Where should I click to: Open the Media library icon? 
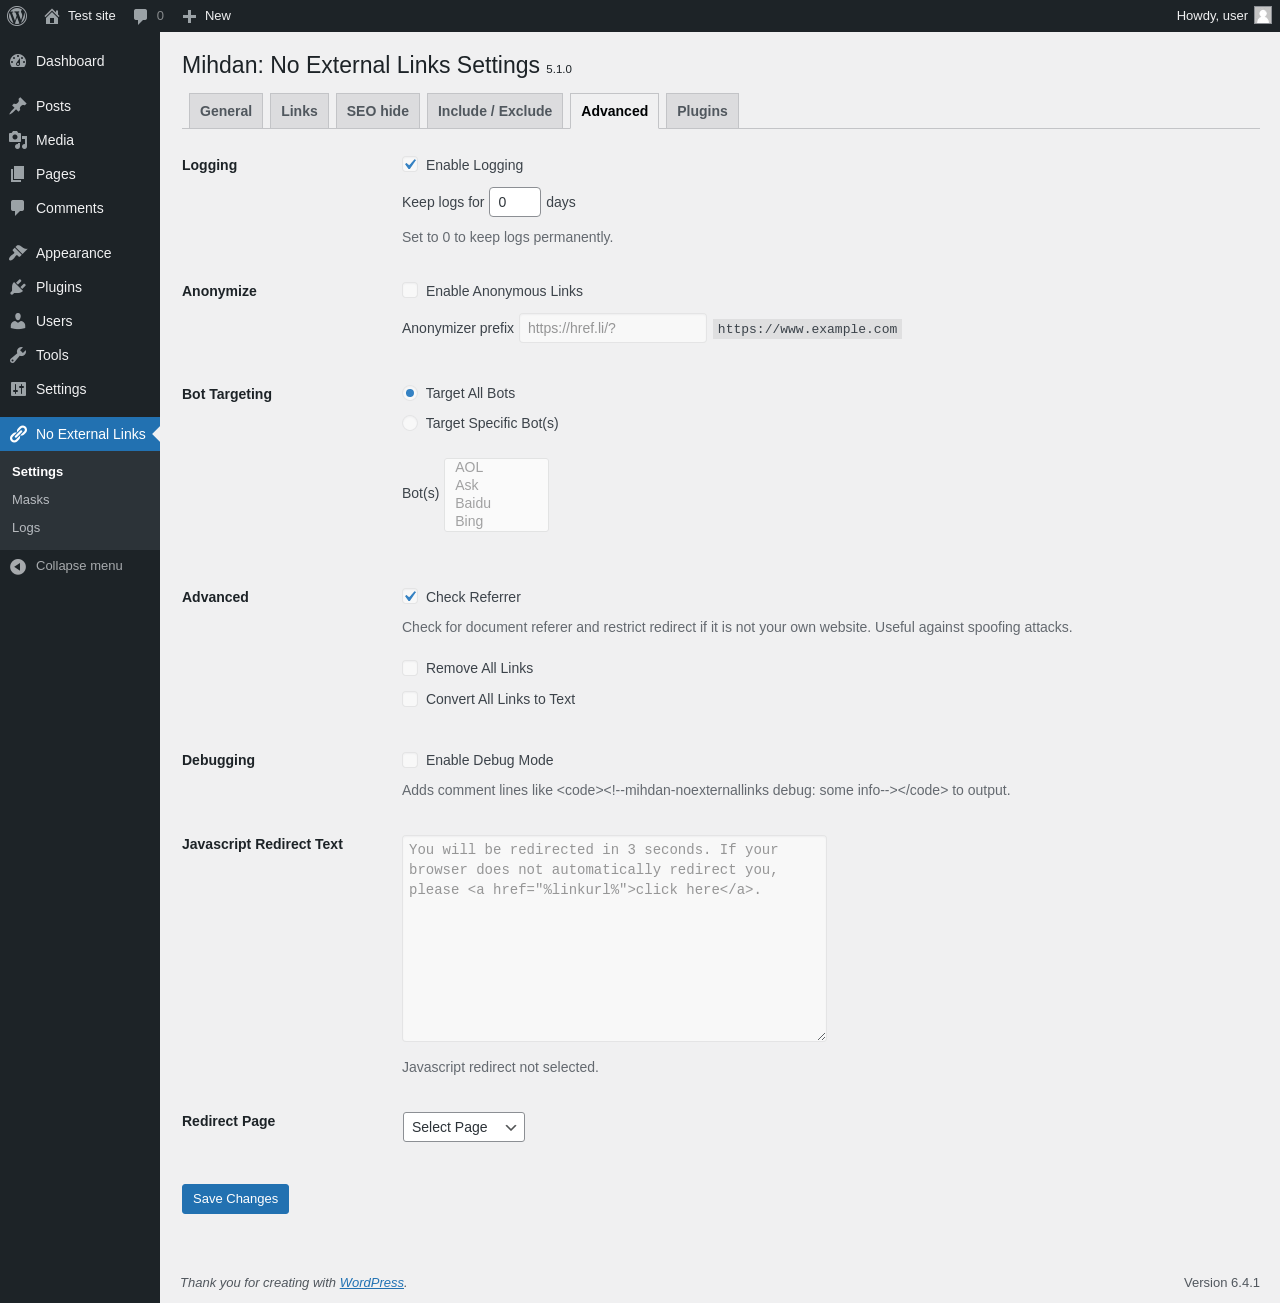point(18,140)
